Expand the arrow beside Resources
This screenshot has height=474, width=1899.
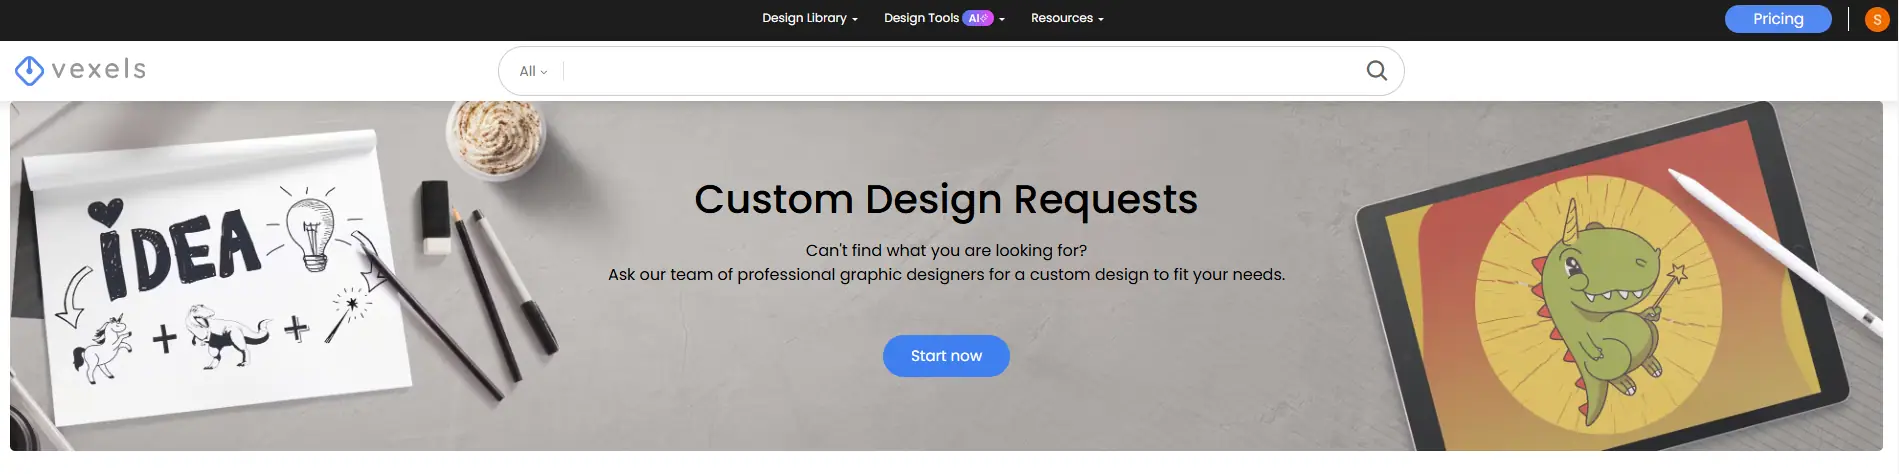tap(1101, 19)
